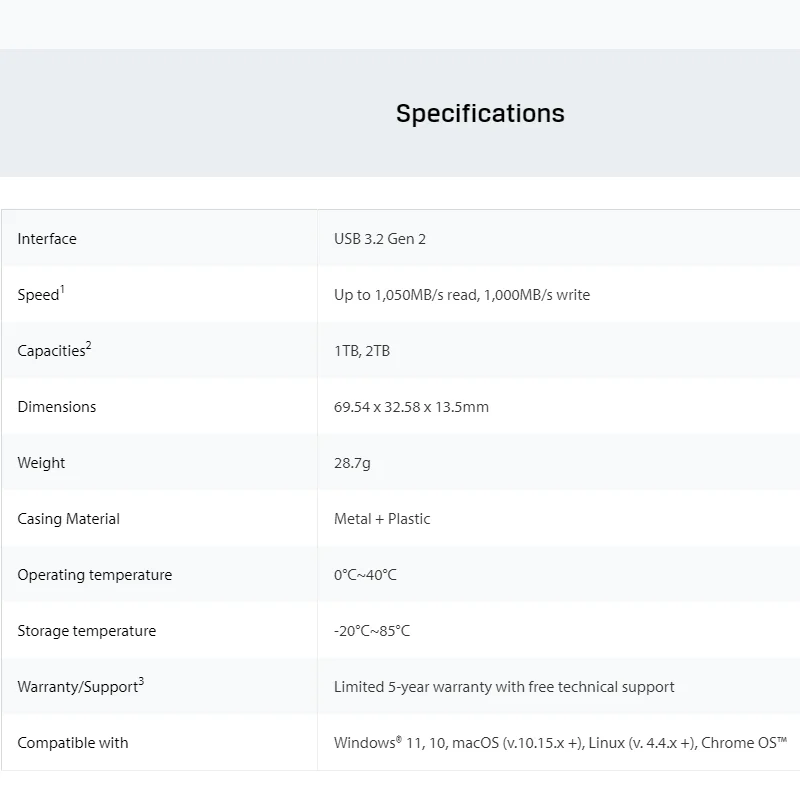Click the Dimensions row label
This screenshot has height=800, width=800.
pyautogui.click(x=57, y=407)
